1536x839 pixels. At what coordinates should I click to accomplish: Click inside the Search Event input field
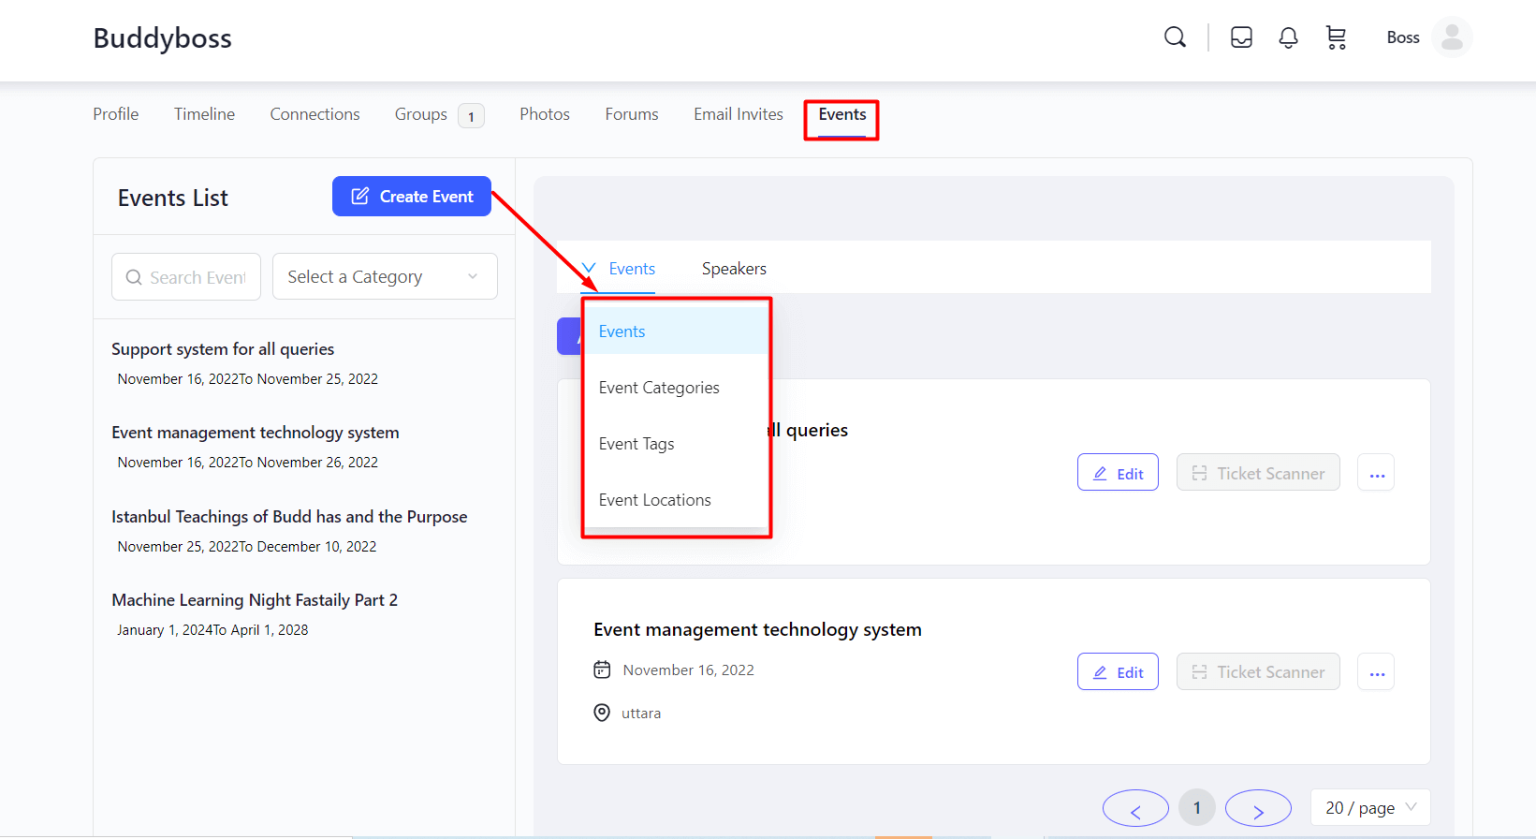[x=186, y=276]
